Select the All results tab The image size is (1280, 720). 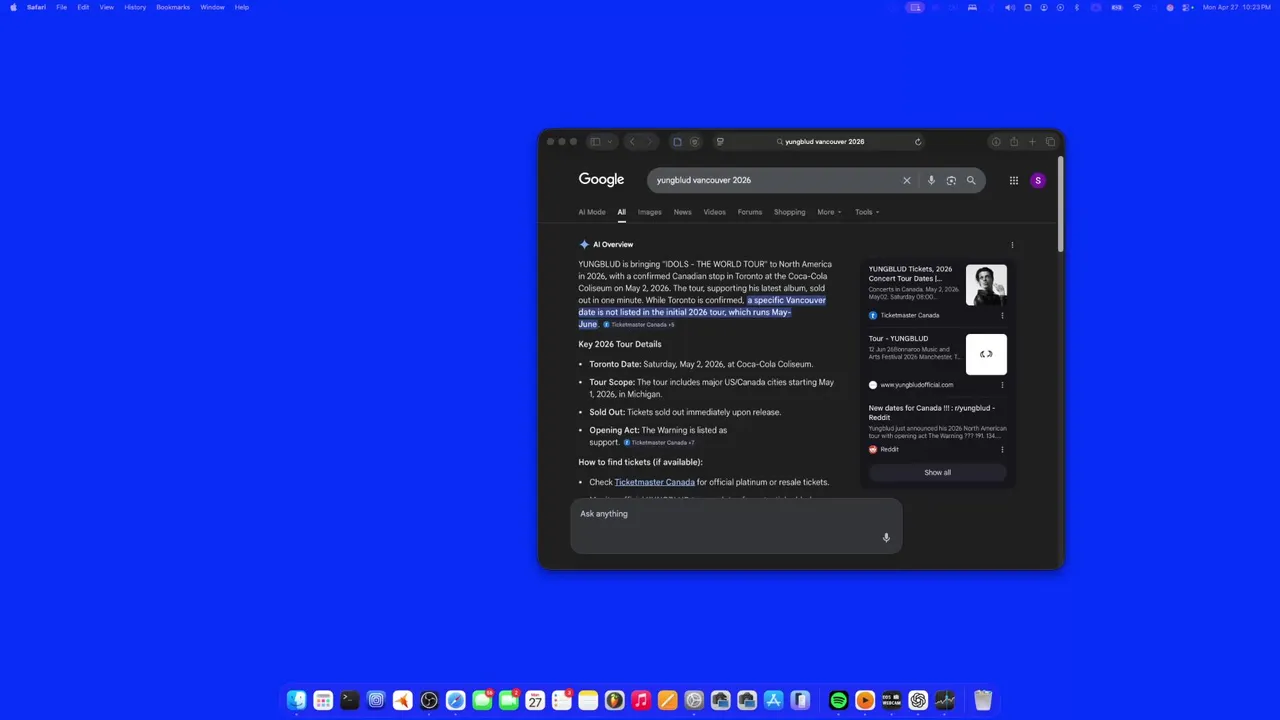(621, 212)
